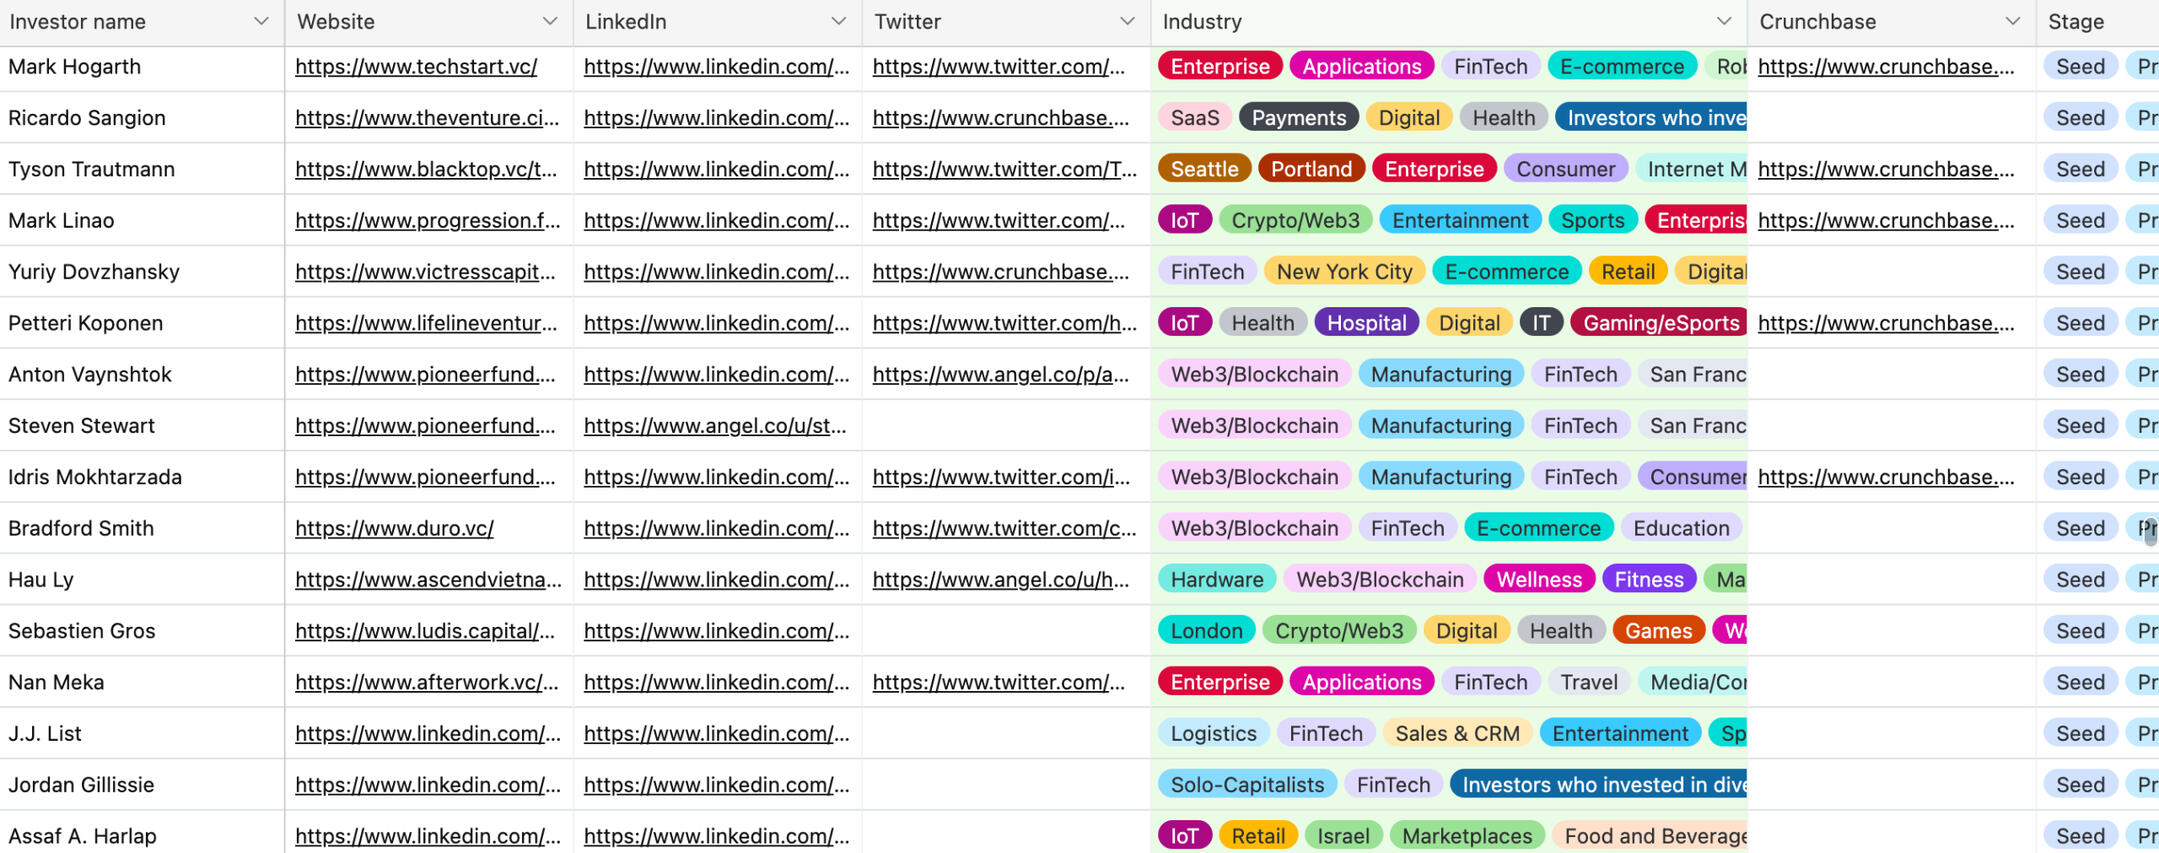
Task: Open the techstart.vc website link
Action: (416, 67)
